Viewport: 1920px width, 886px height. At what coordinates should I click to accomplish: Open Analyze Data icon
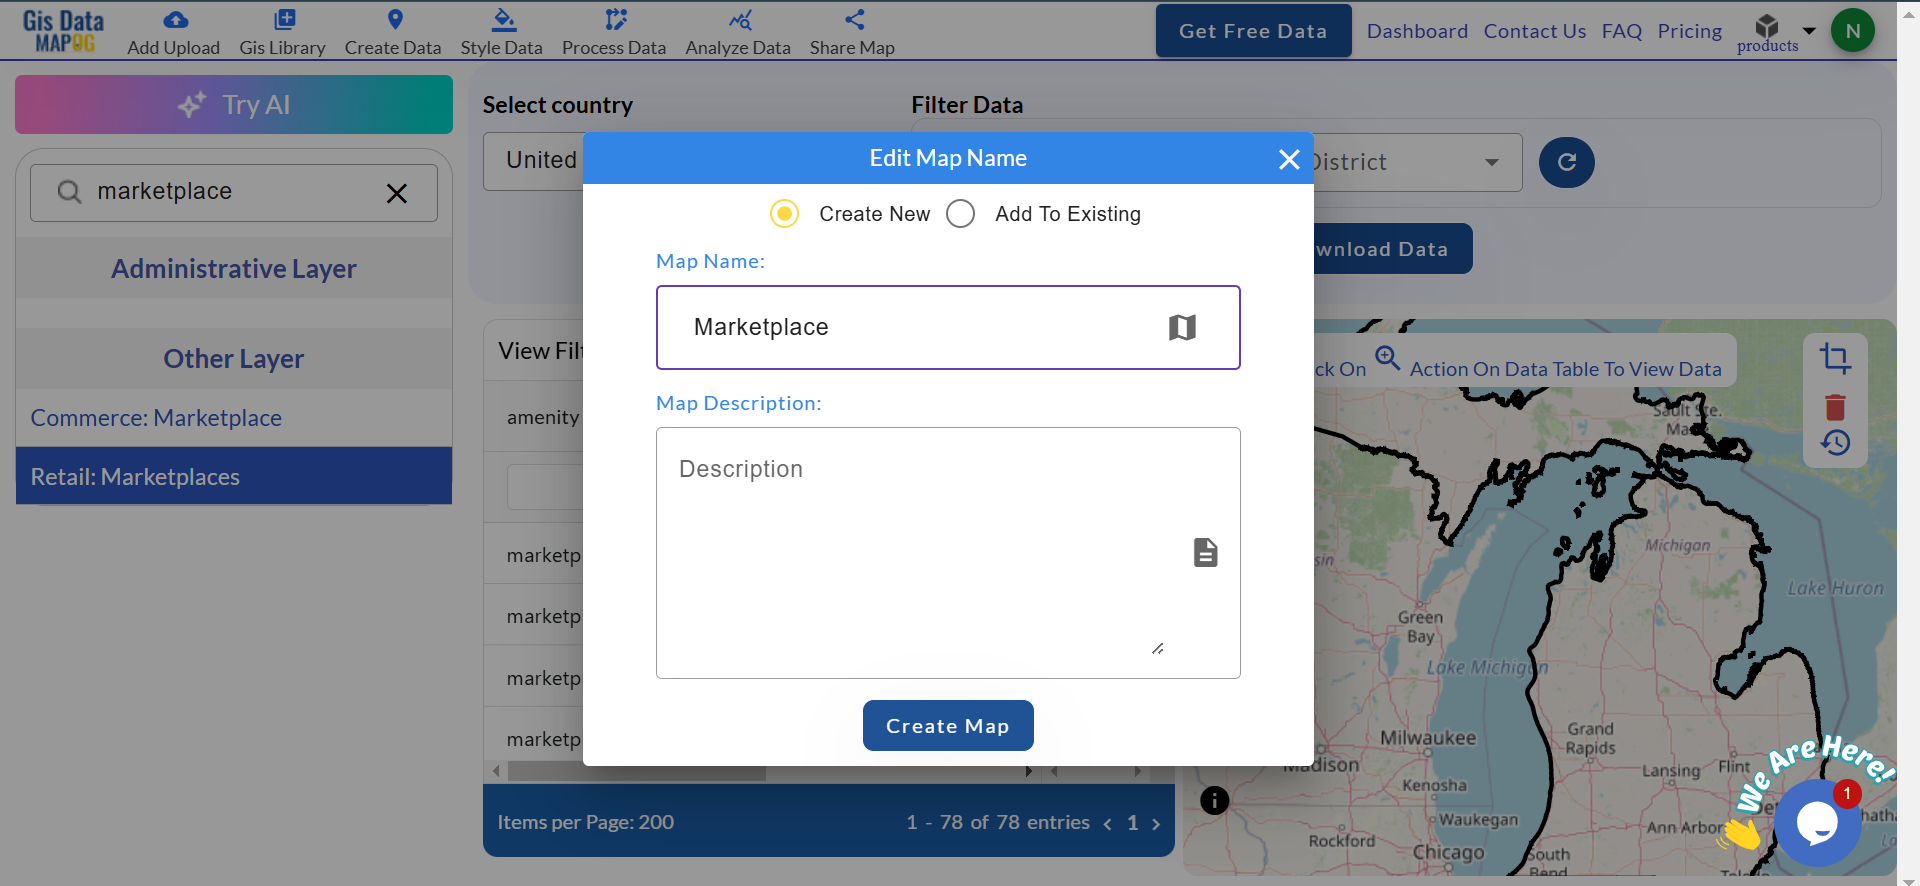(740, 19)
